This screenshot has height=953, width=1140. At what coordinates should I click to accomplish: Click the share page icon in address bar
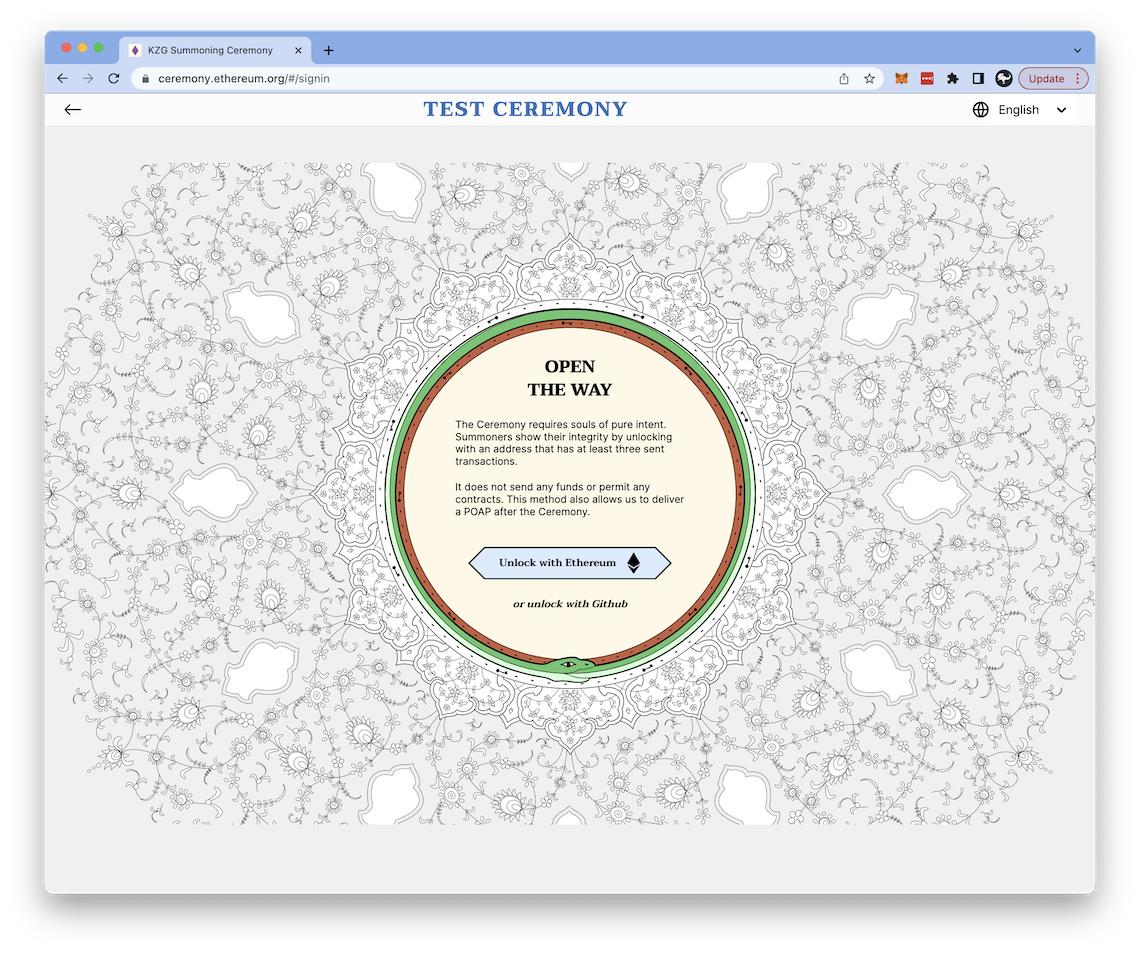coord(844,78)
